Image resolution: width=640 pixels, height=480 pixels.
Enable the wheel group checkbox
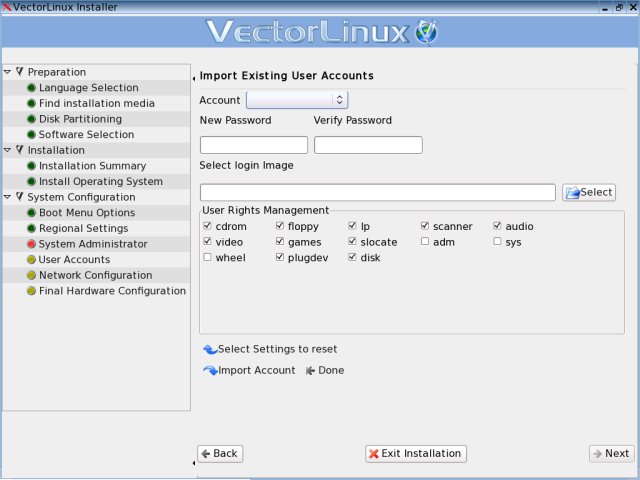coord(207,257)
